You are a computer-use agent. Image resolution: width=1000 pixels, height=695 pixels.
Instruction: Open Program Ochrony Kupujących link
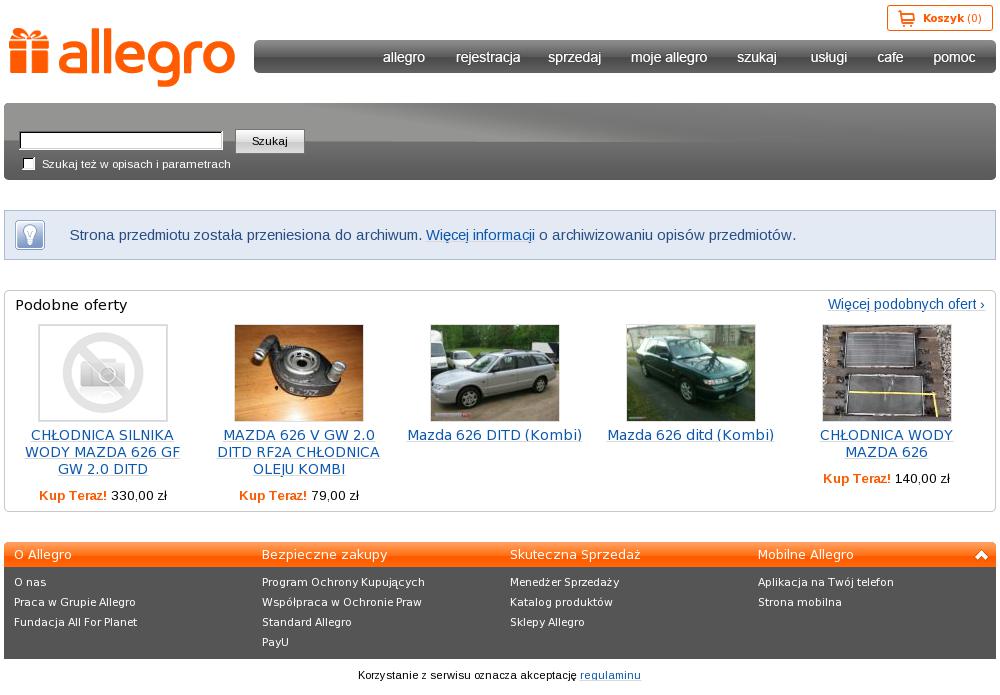[343, 582]
